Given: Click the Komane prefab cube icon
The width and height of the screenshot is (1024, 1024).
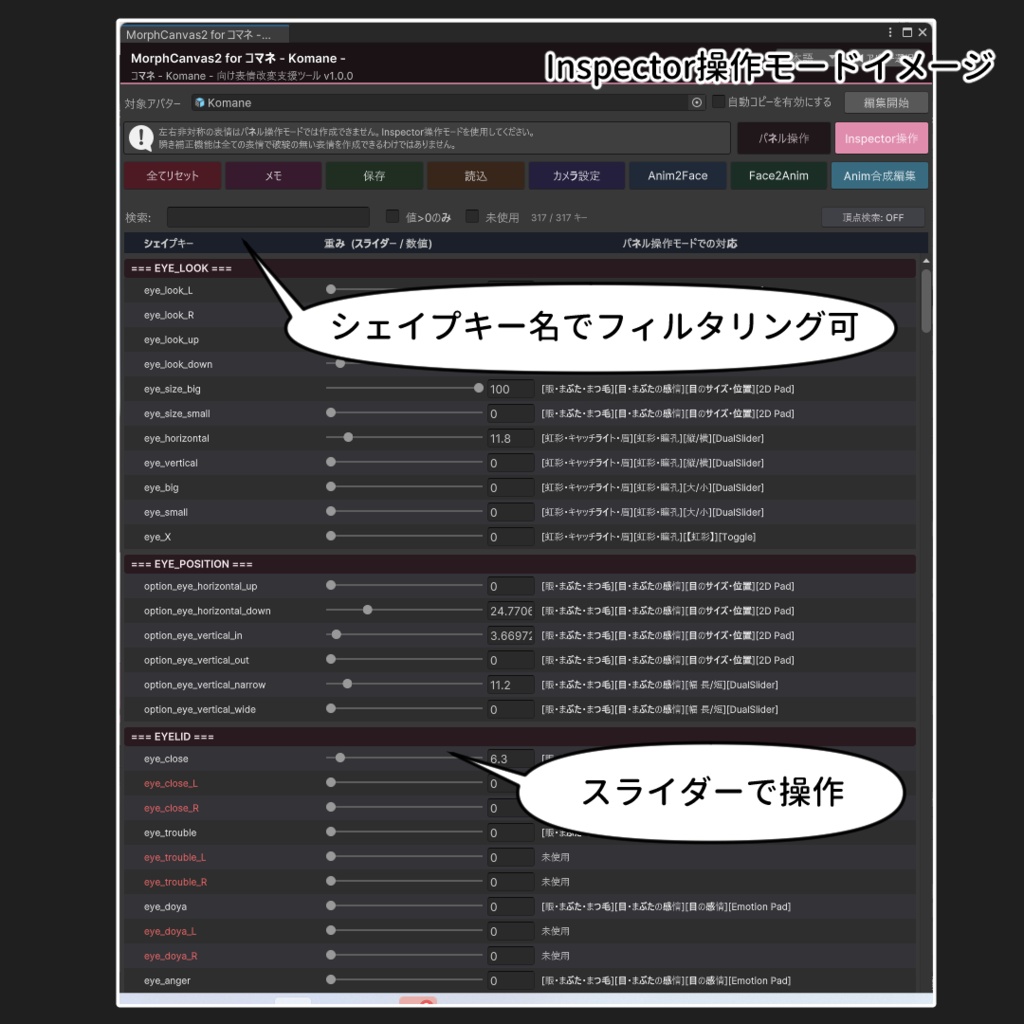Looking at the screenshot, I should tap(200, 103).
